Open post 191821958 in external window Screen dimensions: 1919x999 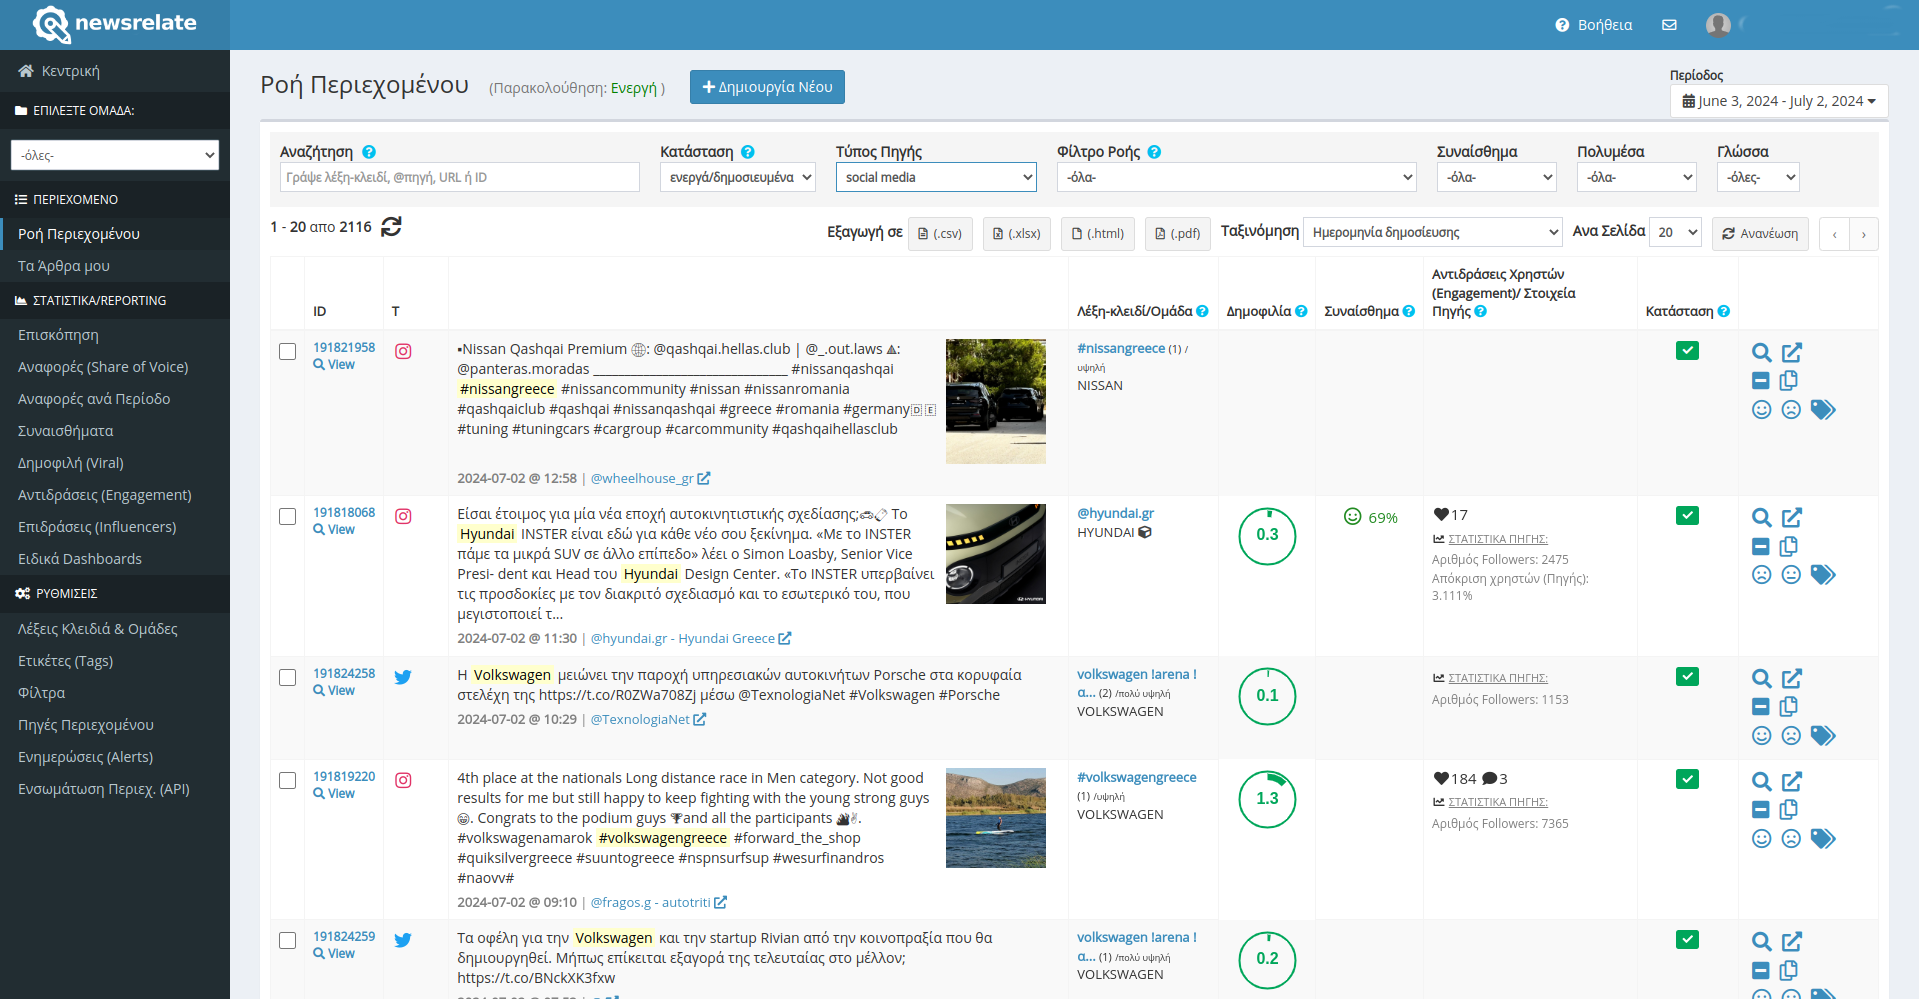(1792, 352)
